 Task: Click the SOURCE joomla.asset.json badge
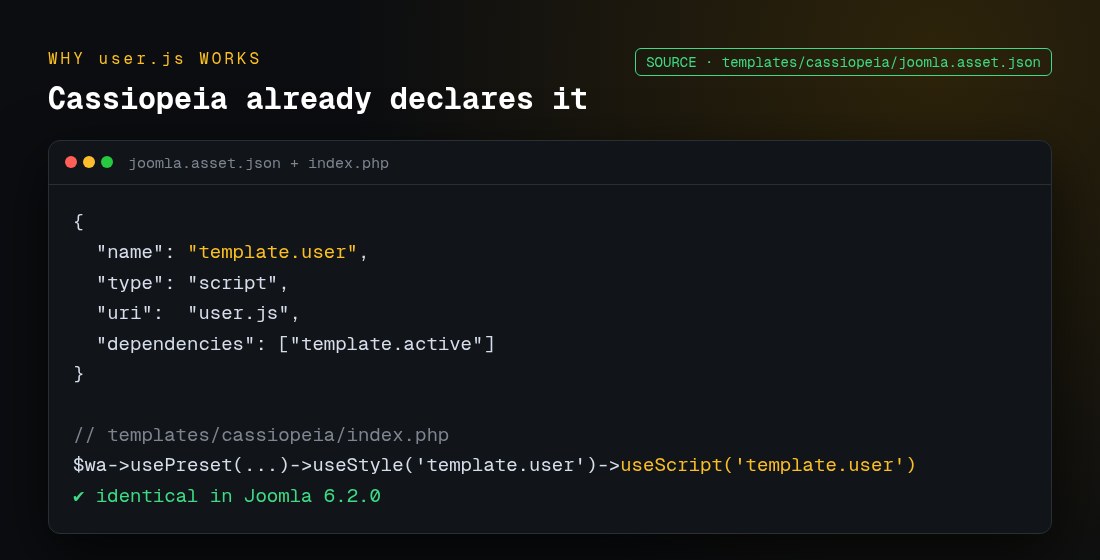coord(843,62)
